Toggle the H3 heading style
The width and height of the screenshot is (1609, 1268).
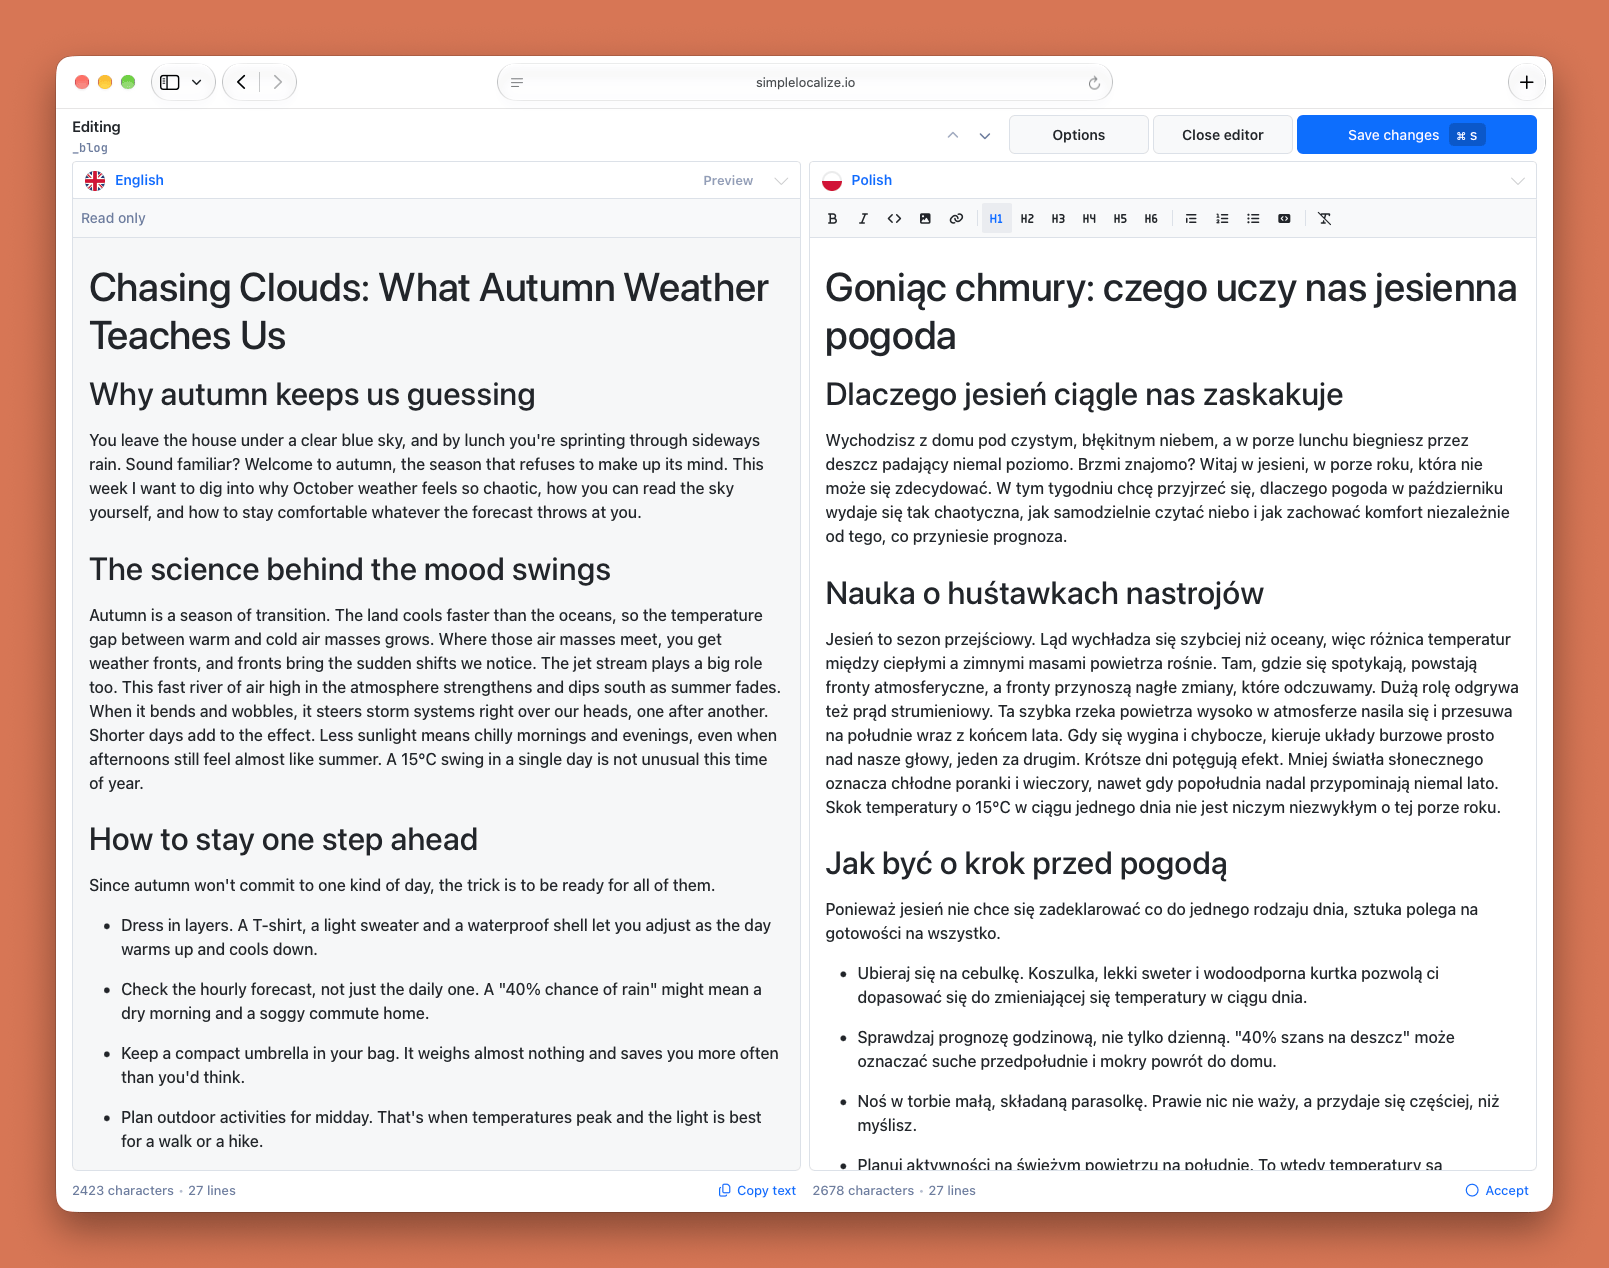click(1058, 218)
